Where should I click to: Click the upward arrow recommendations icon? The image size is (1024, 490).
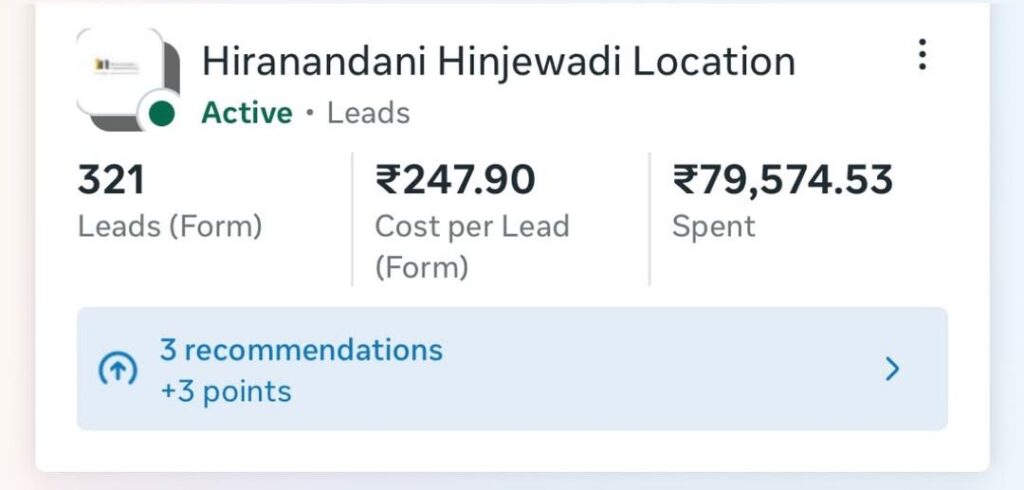[x=117, y=370]
